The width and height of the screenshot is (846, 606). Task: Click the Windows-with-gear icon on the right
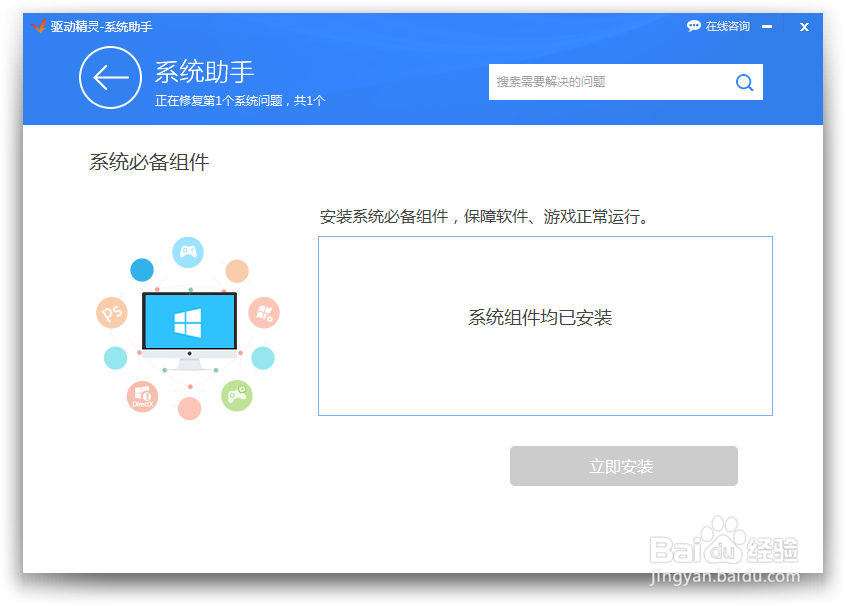(265, 311)
